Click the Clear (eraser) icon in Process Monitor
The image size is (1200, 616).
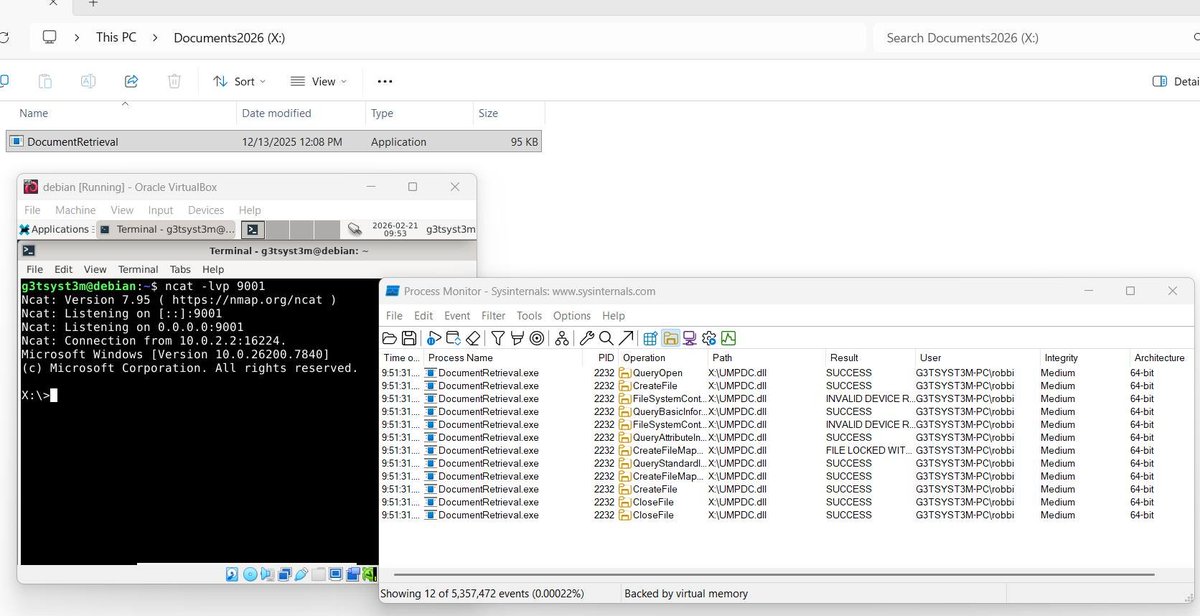[473, 338]
